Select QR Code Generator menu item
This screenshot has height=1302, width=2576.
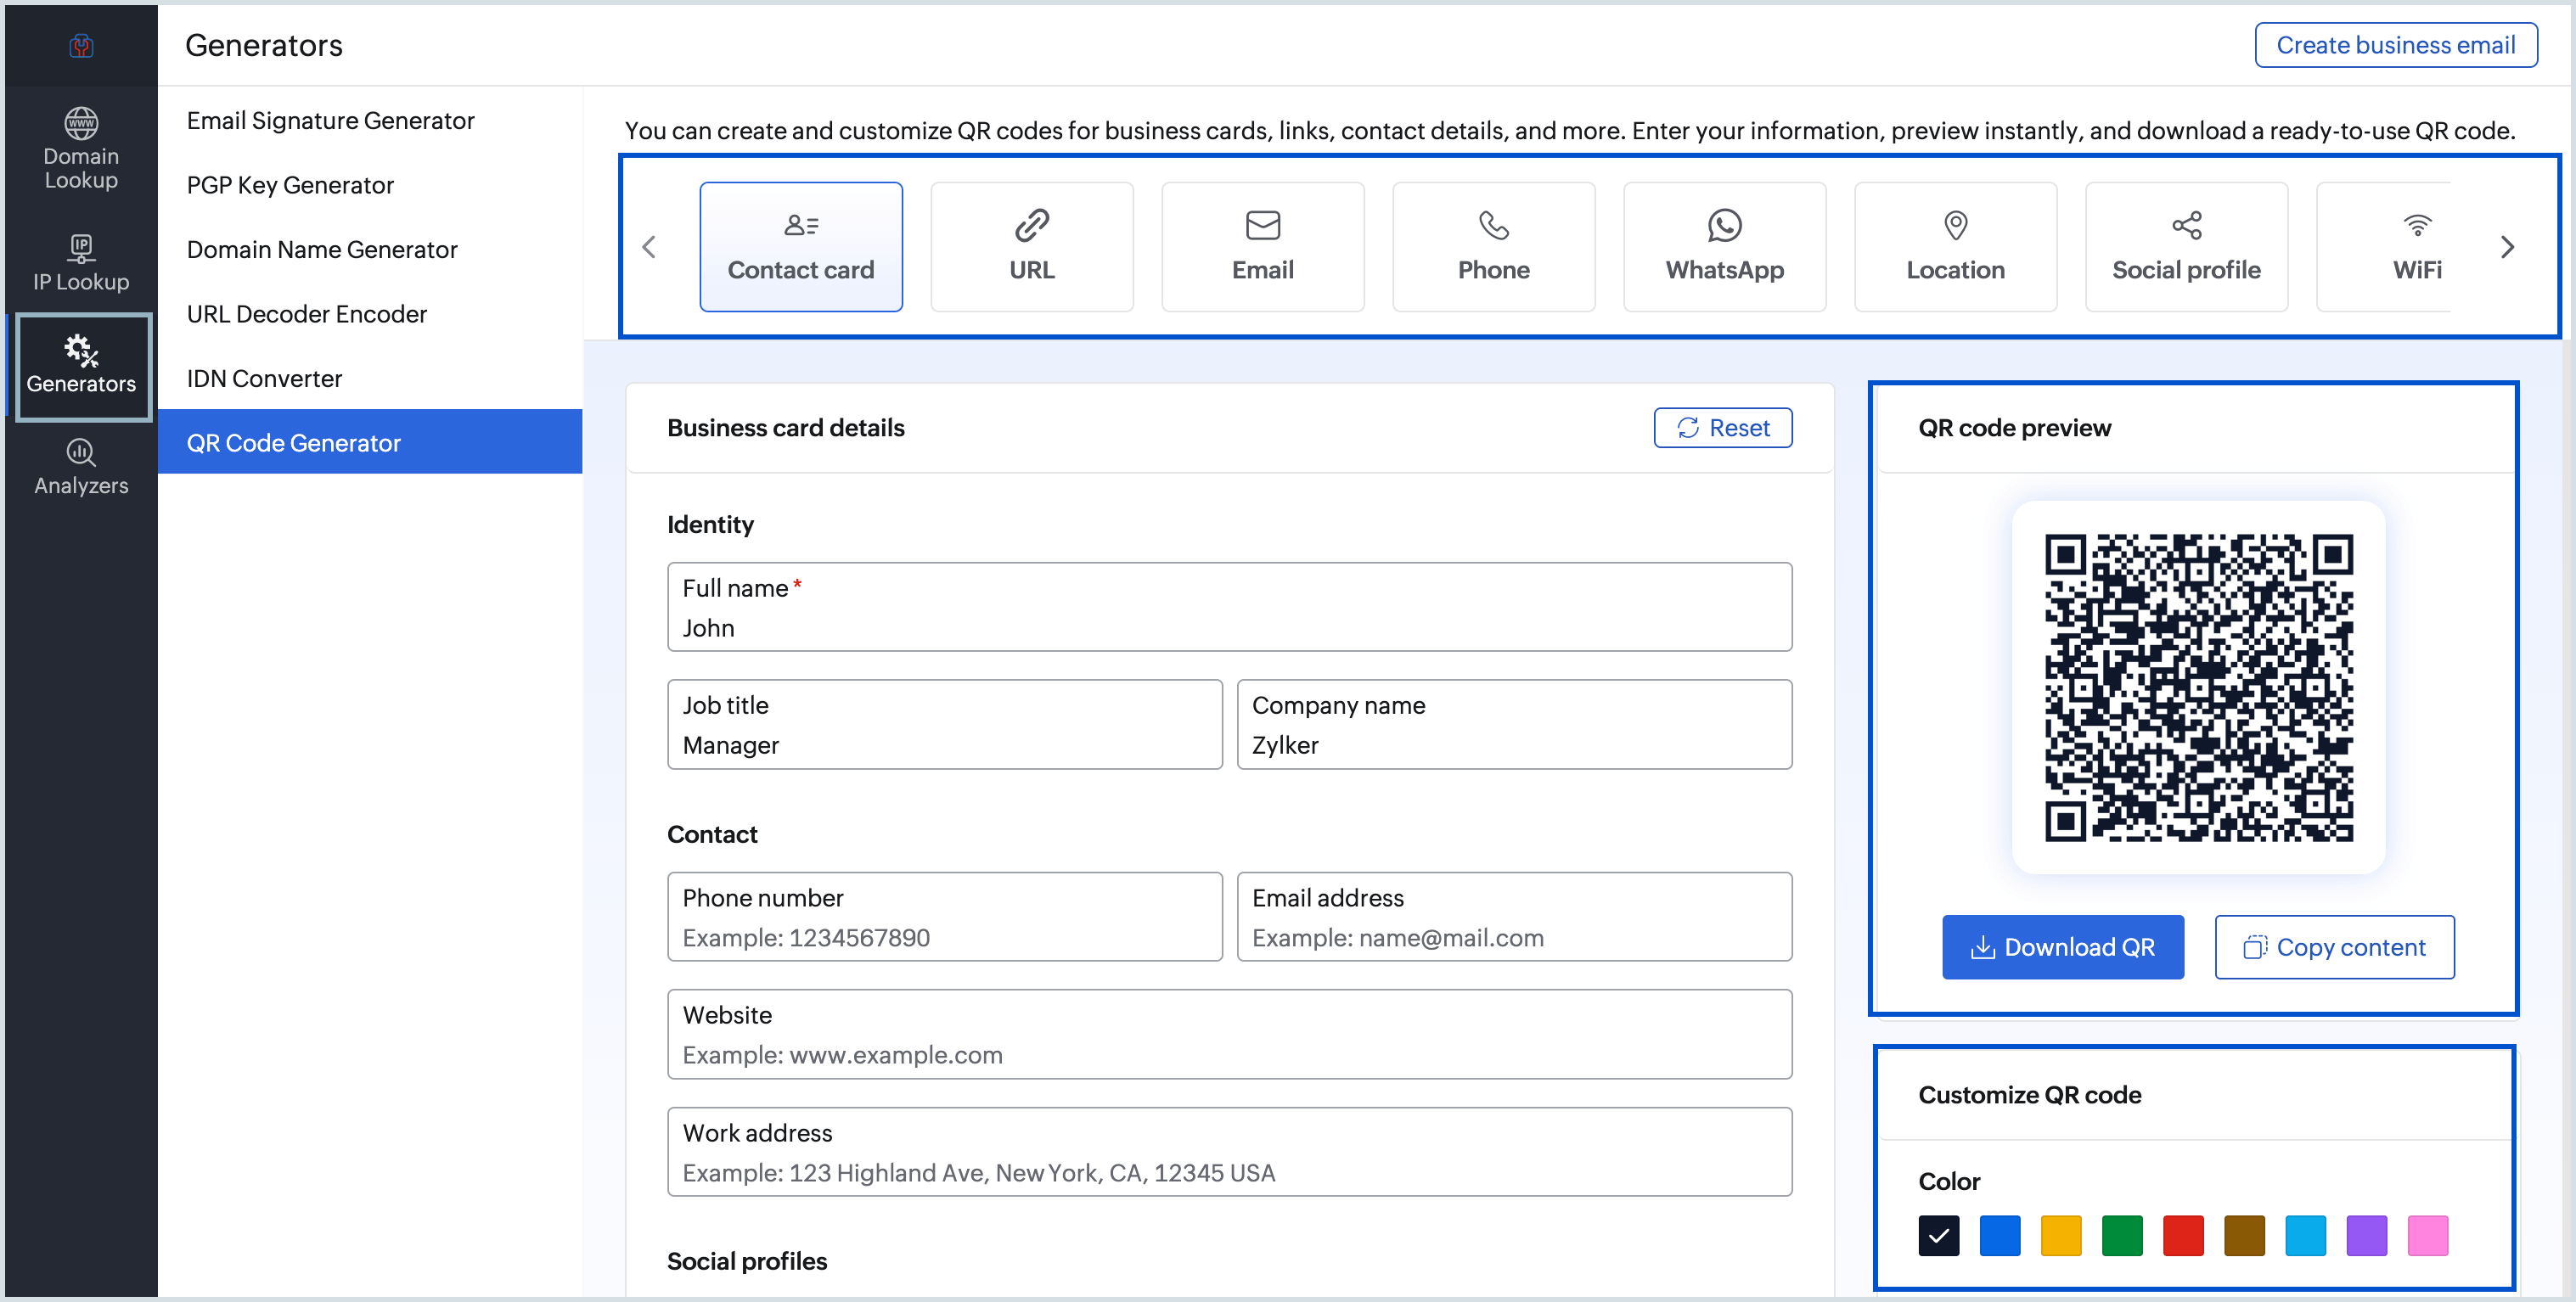tap(370, 442)
